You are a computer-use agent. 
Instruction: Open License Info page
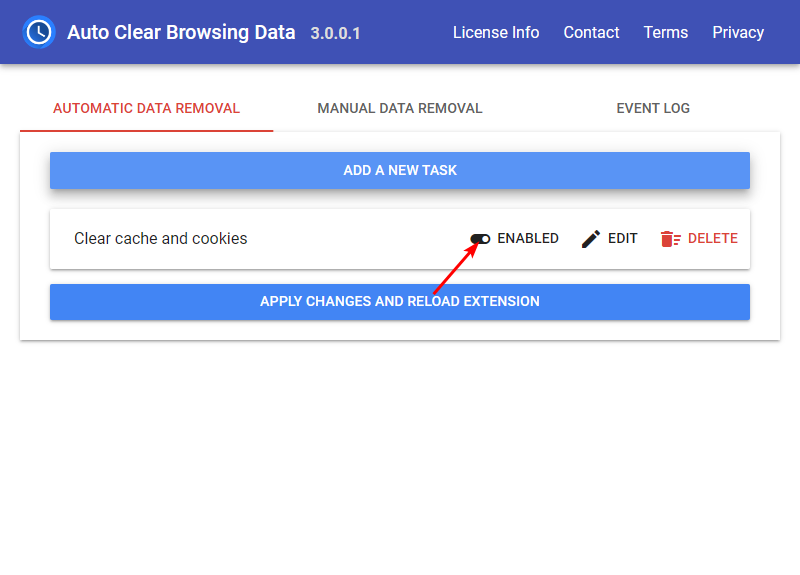pyautogui.click(x=496, y=32)
